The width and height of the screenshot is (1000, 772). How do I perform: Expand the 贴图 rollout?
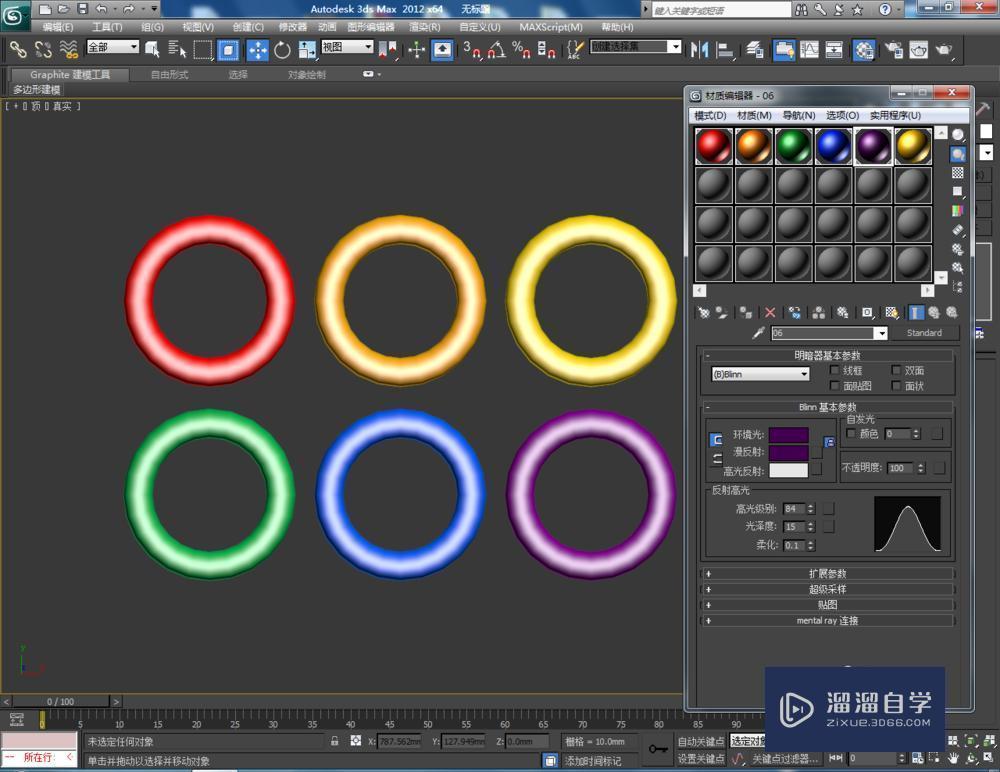827,604
